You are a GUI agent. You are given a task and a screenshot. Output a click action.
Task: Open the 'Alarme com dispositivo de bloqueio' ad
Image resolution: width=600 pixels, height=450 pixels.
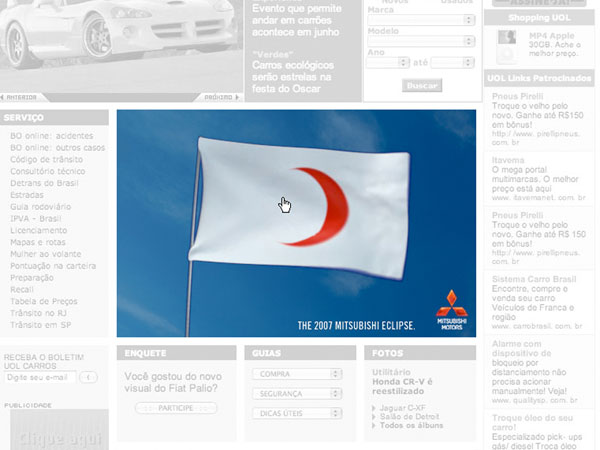point(535,372)
